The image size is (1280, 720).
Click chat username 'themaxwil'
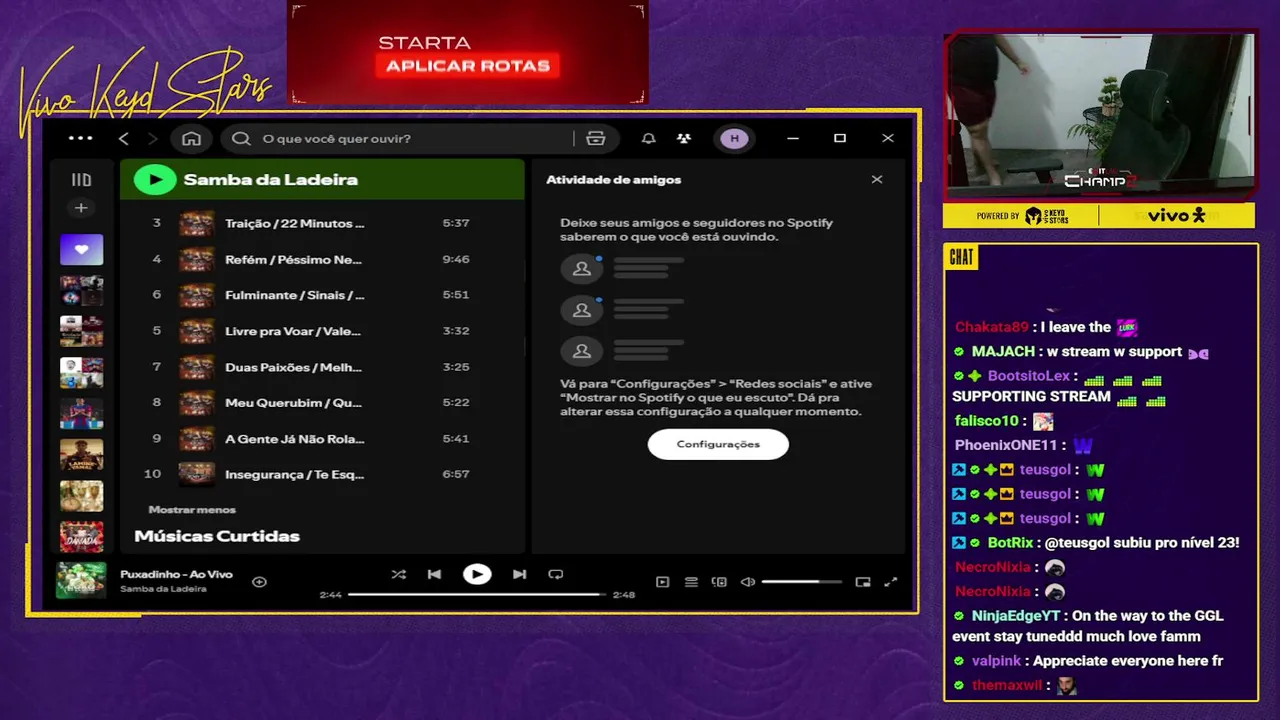[1007, 686]
